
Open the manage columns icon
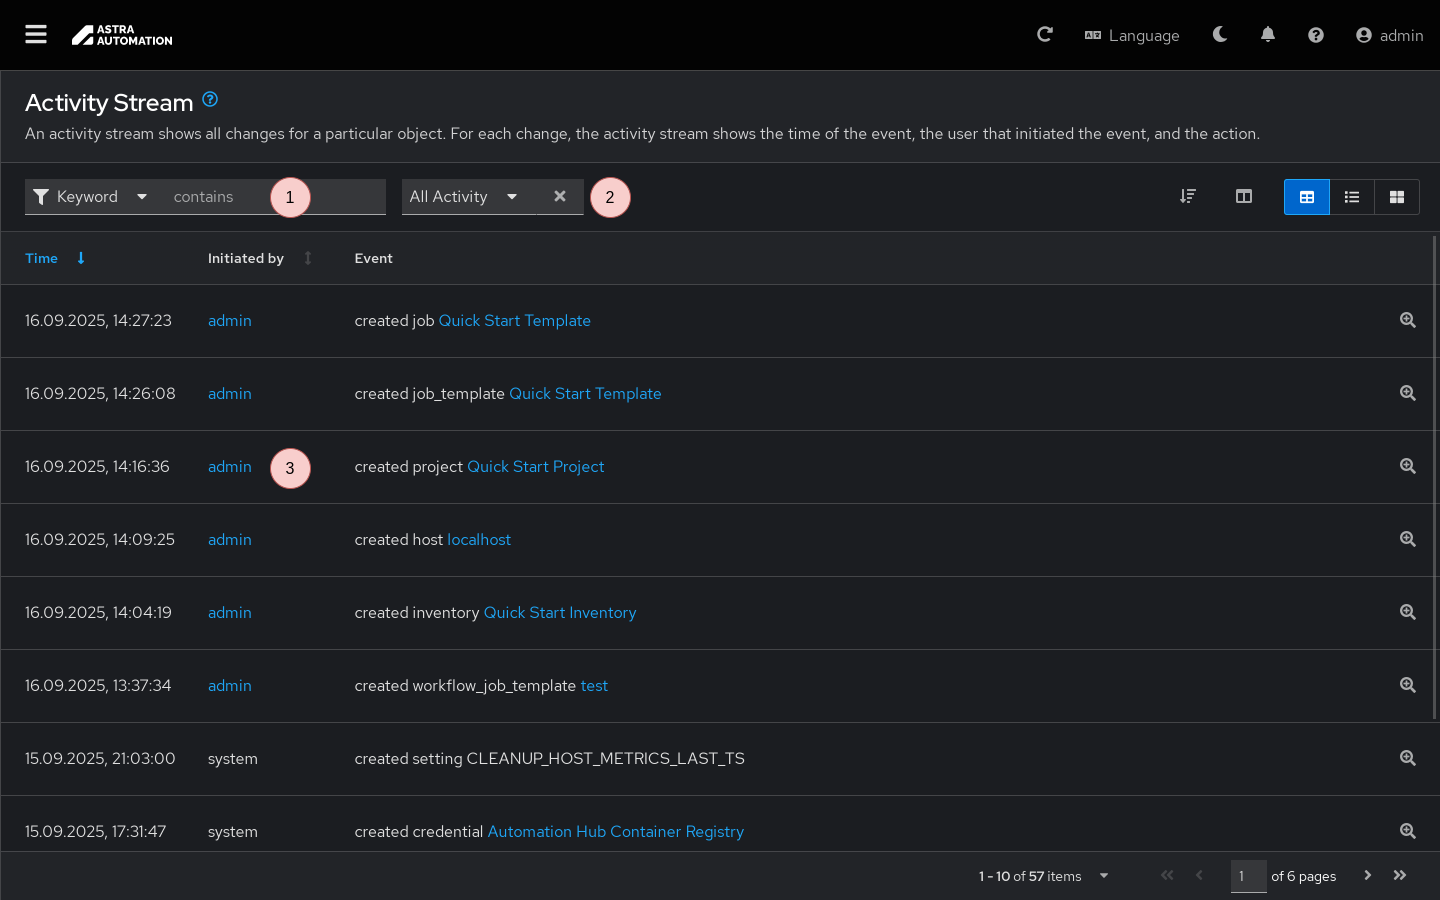[x=1244, y=197]
